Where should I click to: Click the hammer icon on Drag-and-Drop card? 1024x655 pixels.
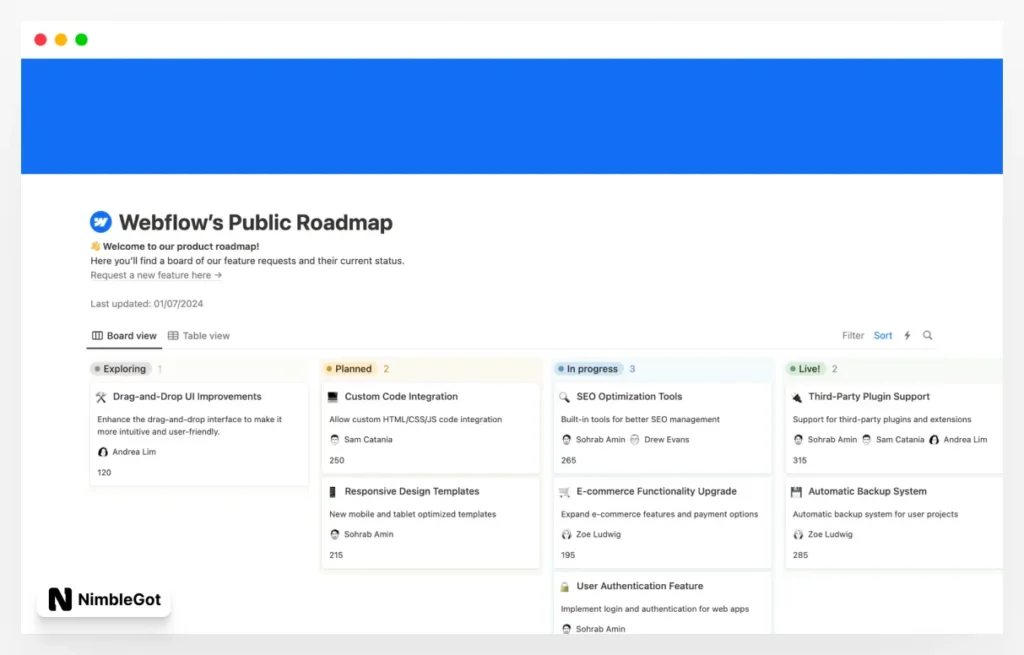click(101, 397)
